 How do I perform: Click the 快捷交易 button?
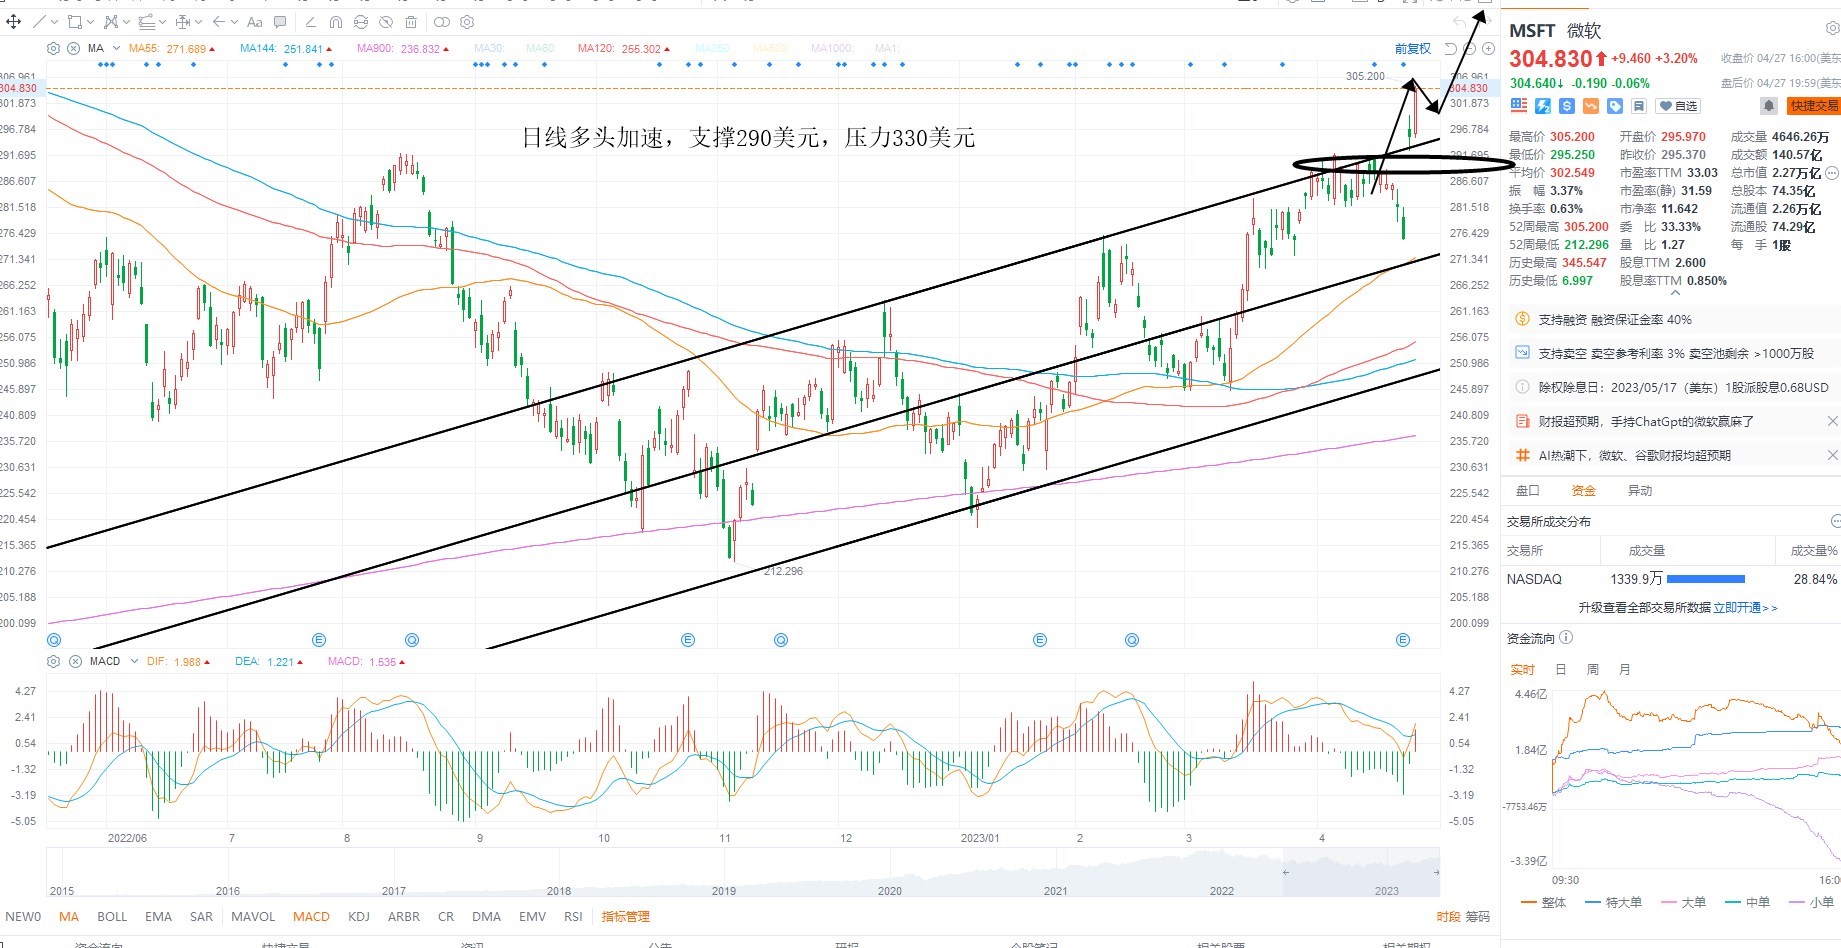(x=1813, y=106)
